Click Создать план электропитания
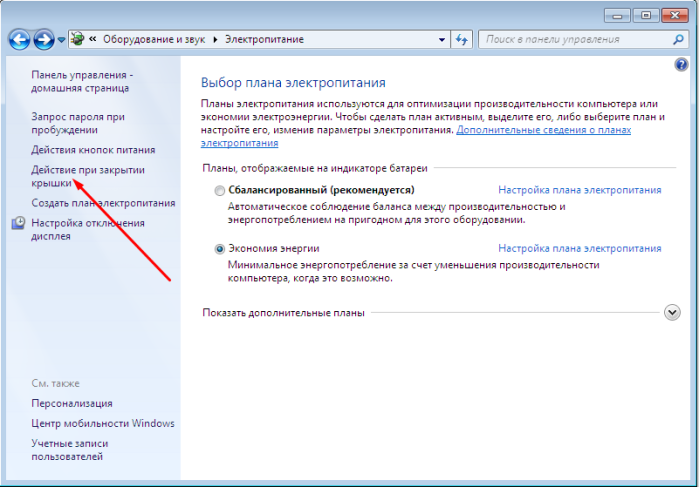The image size is (699, 487). [103, 203]
